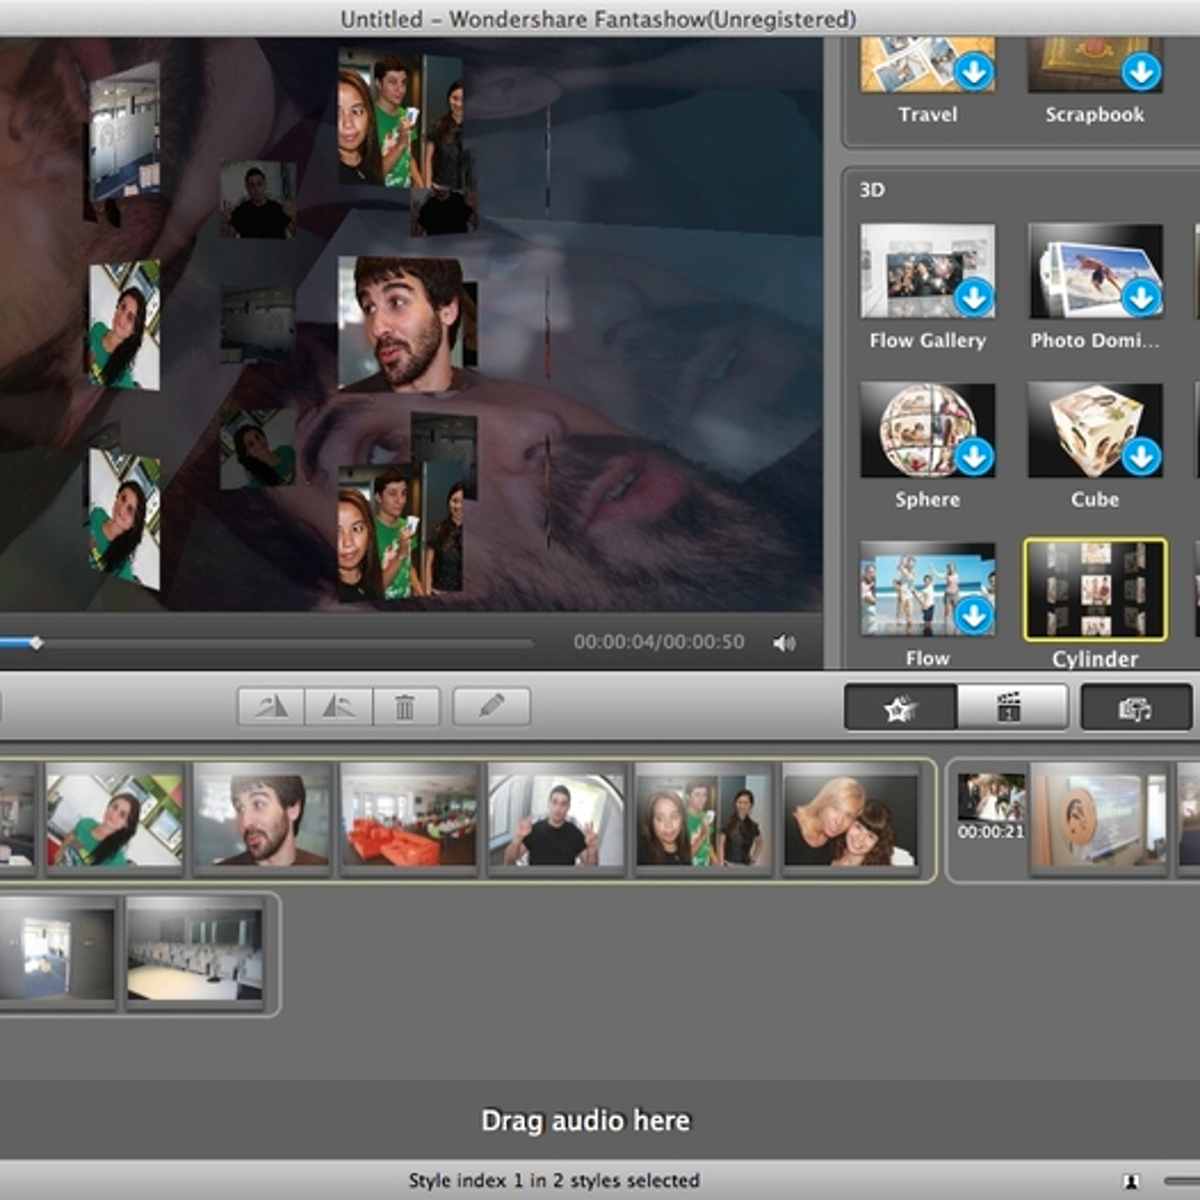This screenshot has height=1200, width=1200.
Task: Delete selected clip with the trash icon
Action: coord(405,707)
